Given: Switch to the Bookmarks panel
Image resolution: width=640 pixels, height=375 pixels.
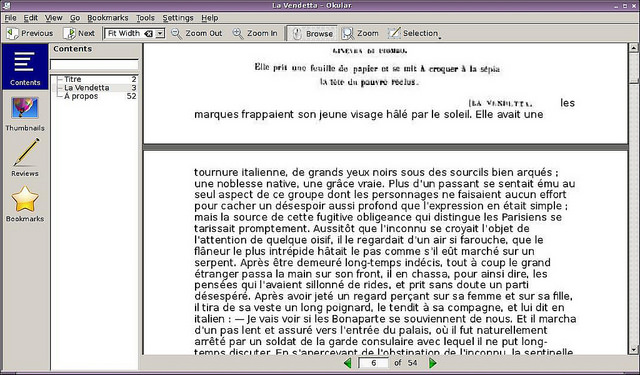Looking at the screenshot, I should (25, 204).
